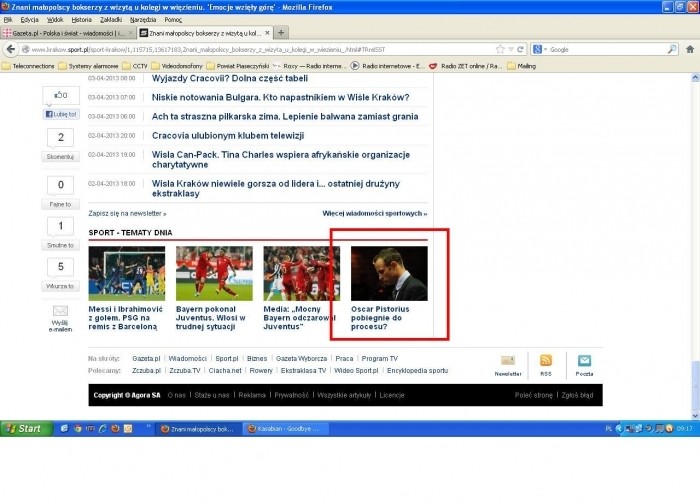Open a new browser tab with plus
700x504 pixels.
click(281, 32)
